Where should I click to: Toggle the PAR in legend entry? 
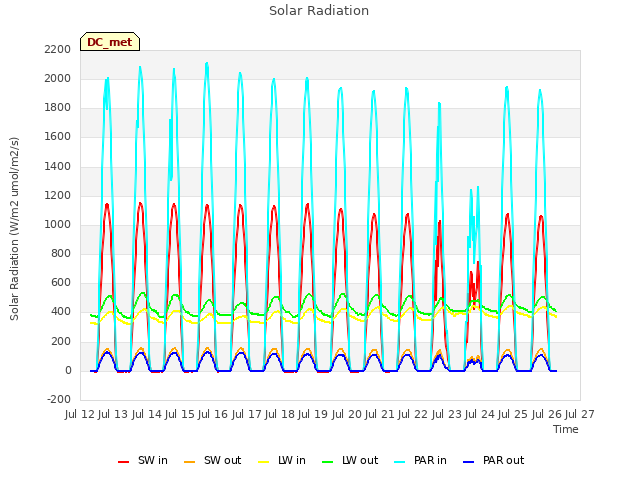[420, 460]
